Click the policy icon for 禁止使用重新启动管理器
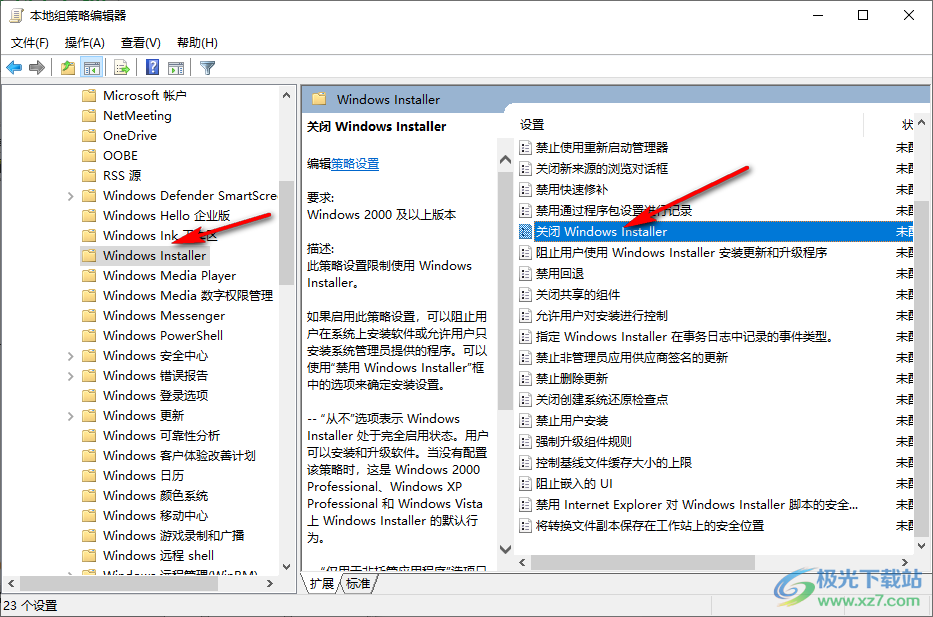The height and width of the screenshot is (617, 933). [x=525, y=147]
